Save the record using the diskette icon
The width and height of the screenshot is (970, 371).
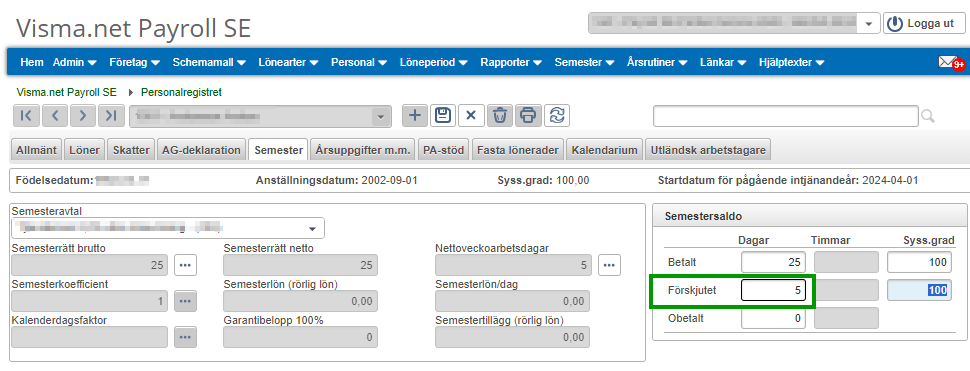tap(442, 115)
